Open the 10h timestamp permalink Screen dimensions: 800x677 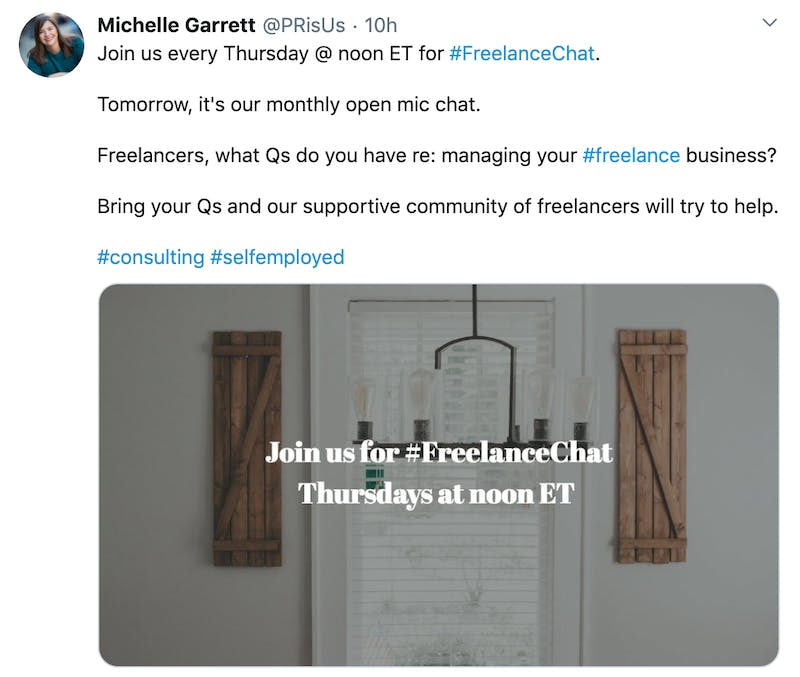click(381, 25)
